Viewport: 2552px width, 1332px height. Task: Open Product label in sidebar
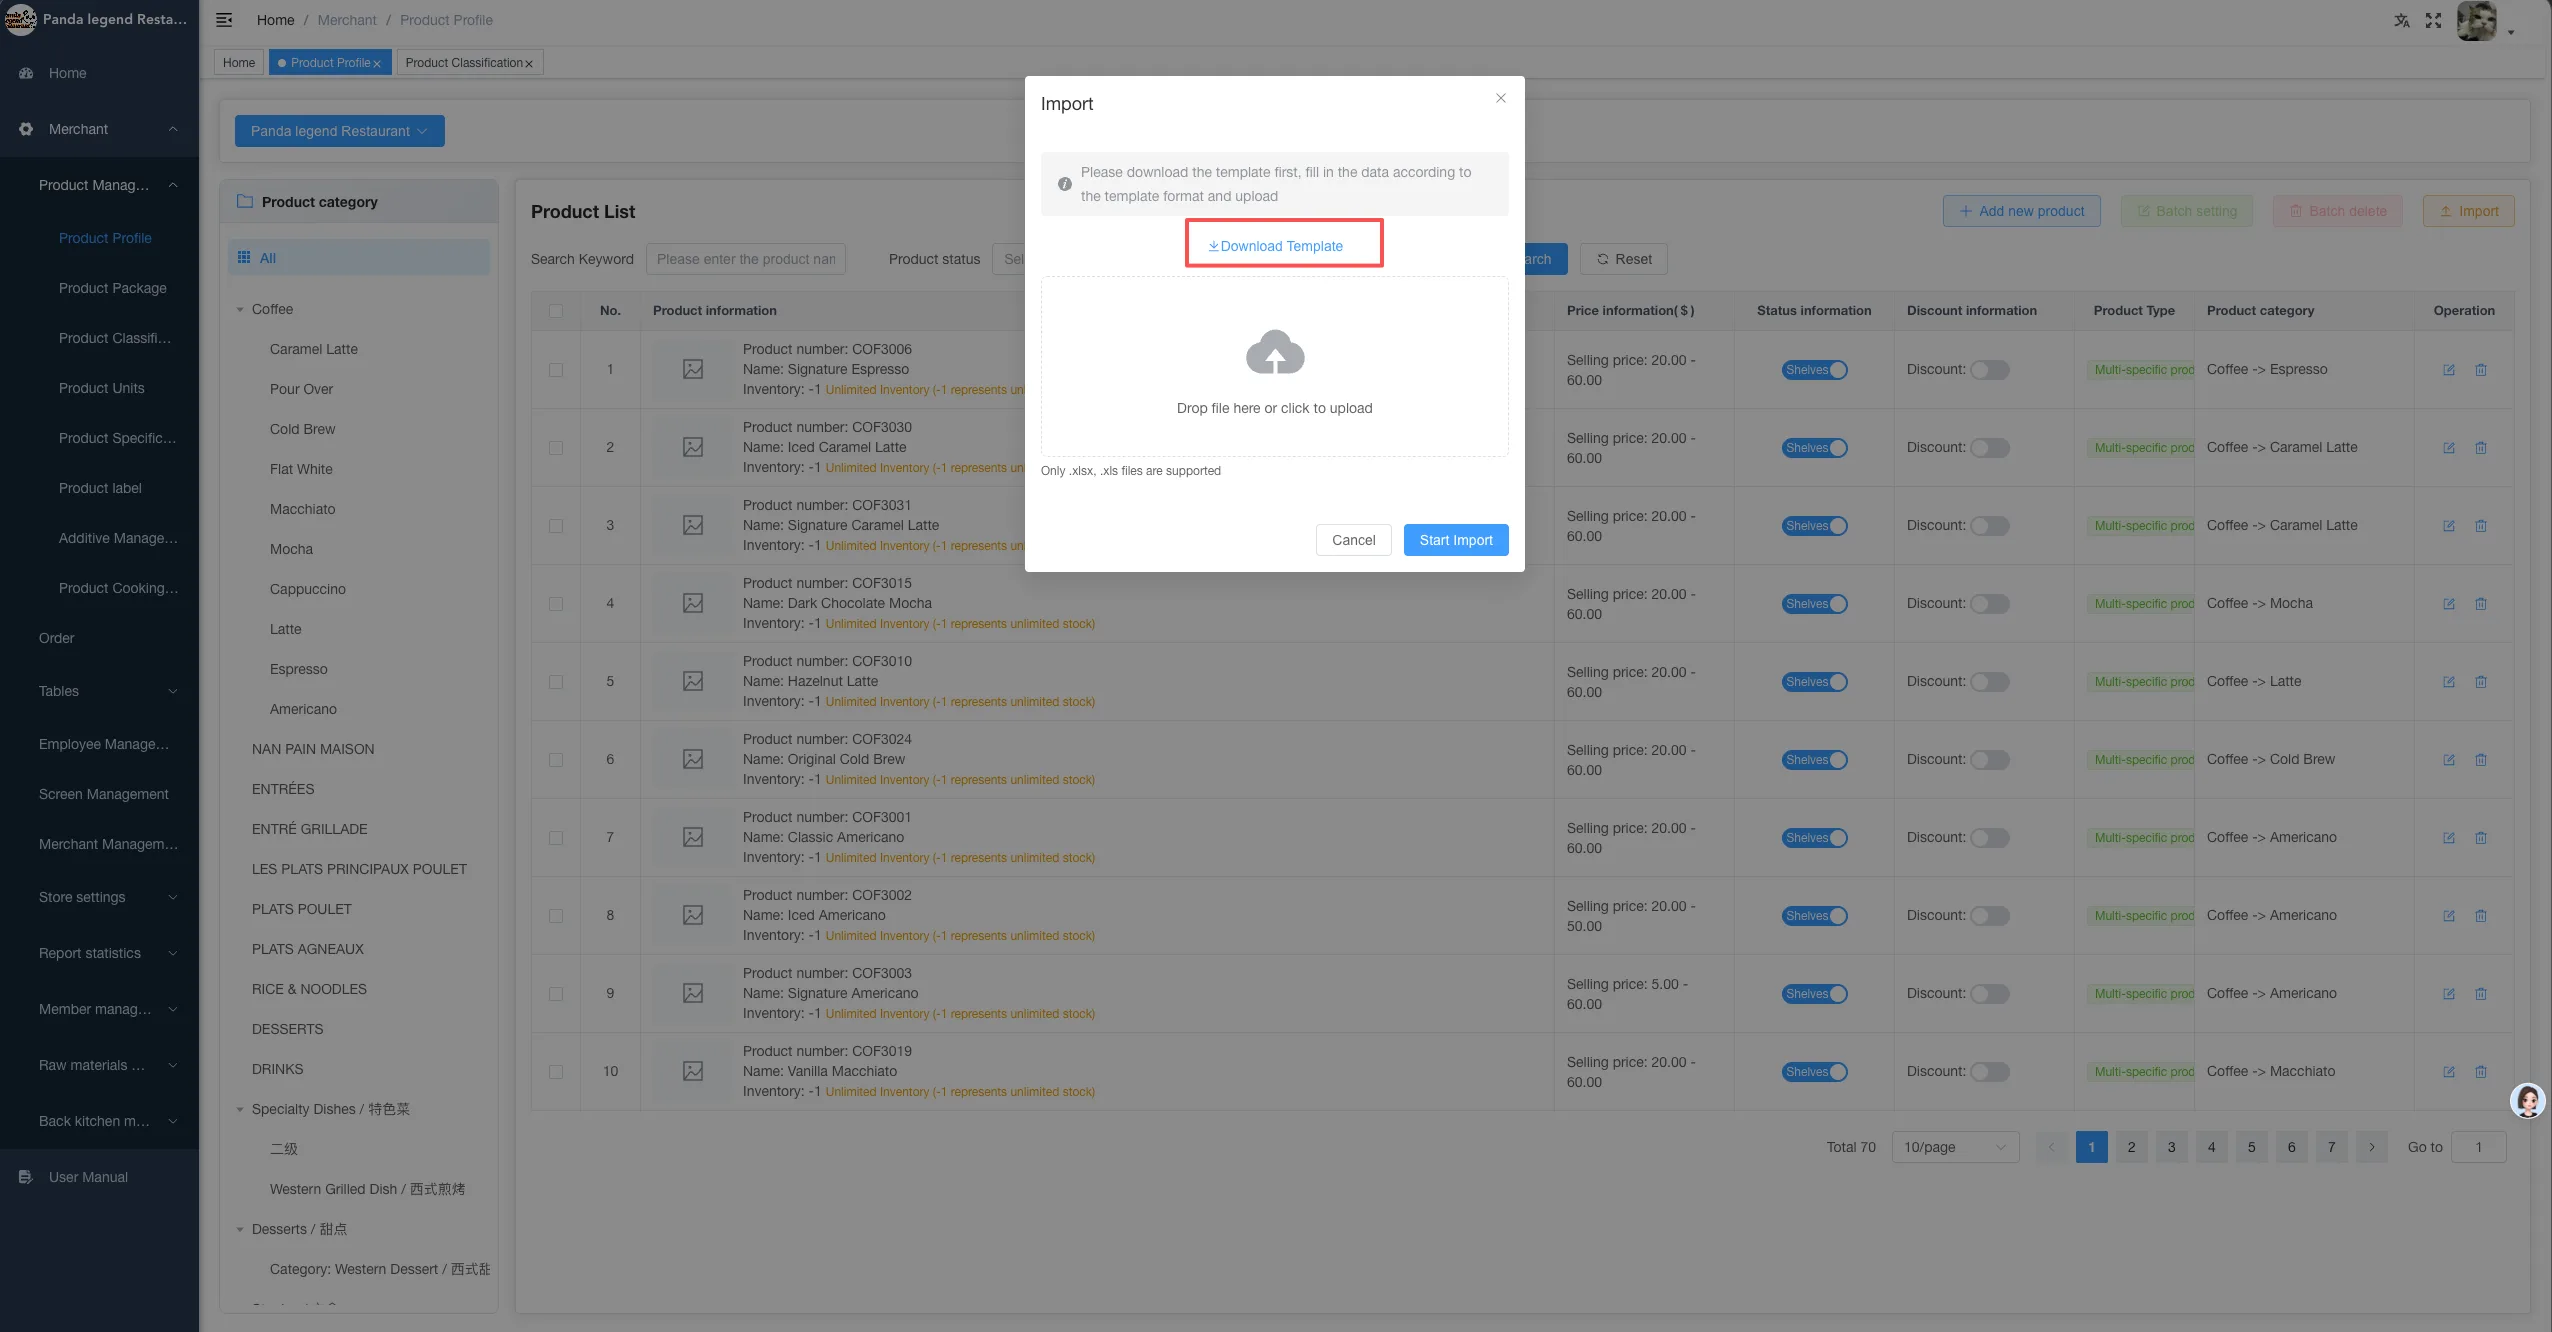[100, 488]
